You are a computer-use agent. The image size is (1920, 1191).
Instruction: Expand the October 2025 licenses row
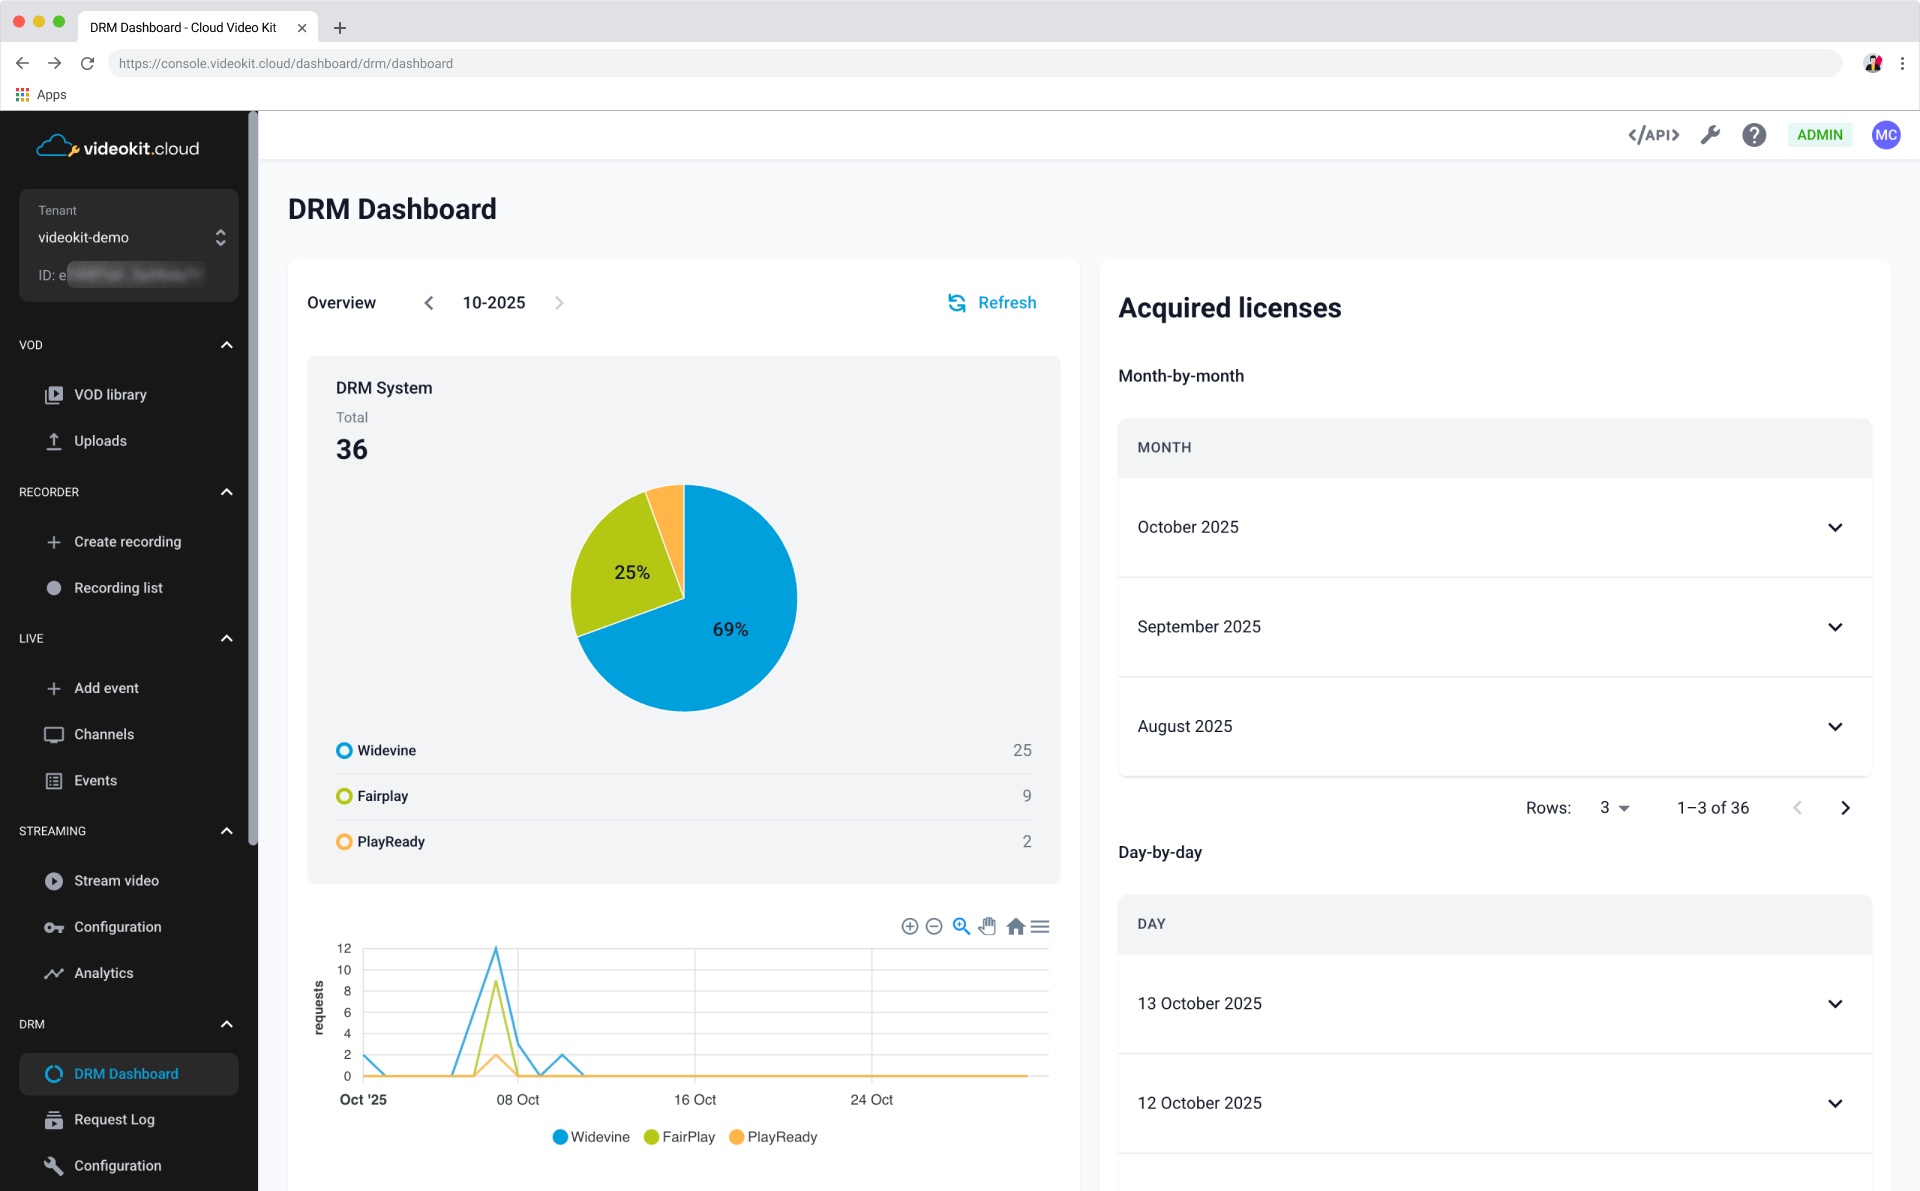point(1836,527)
